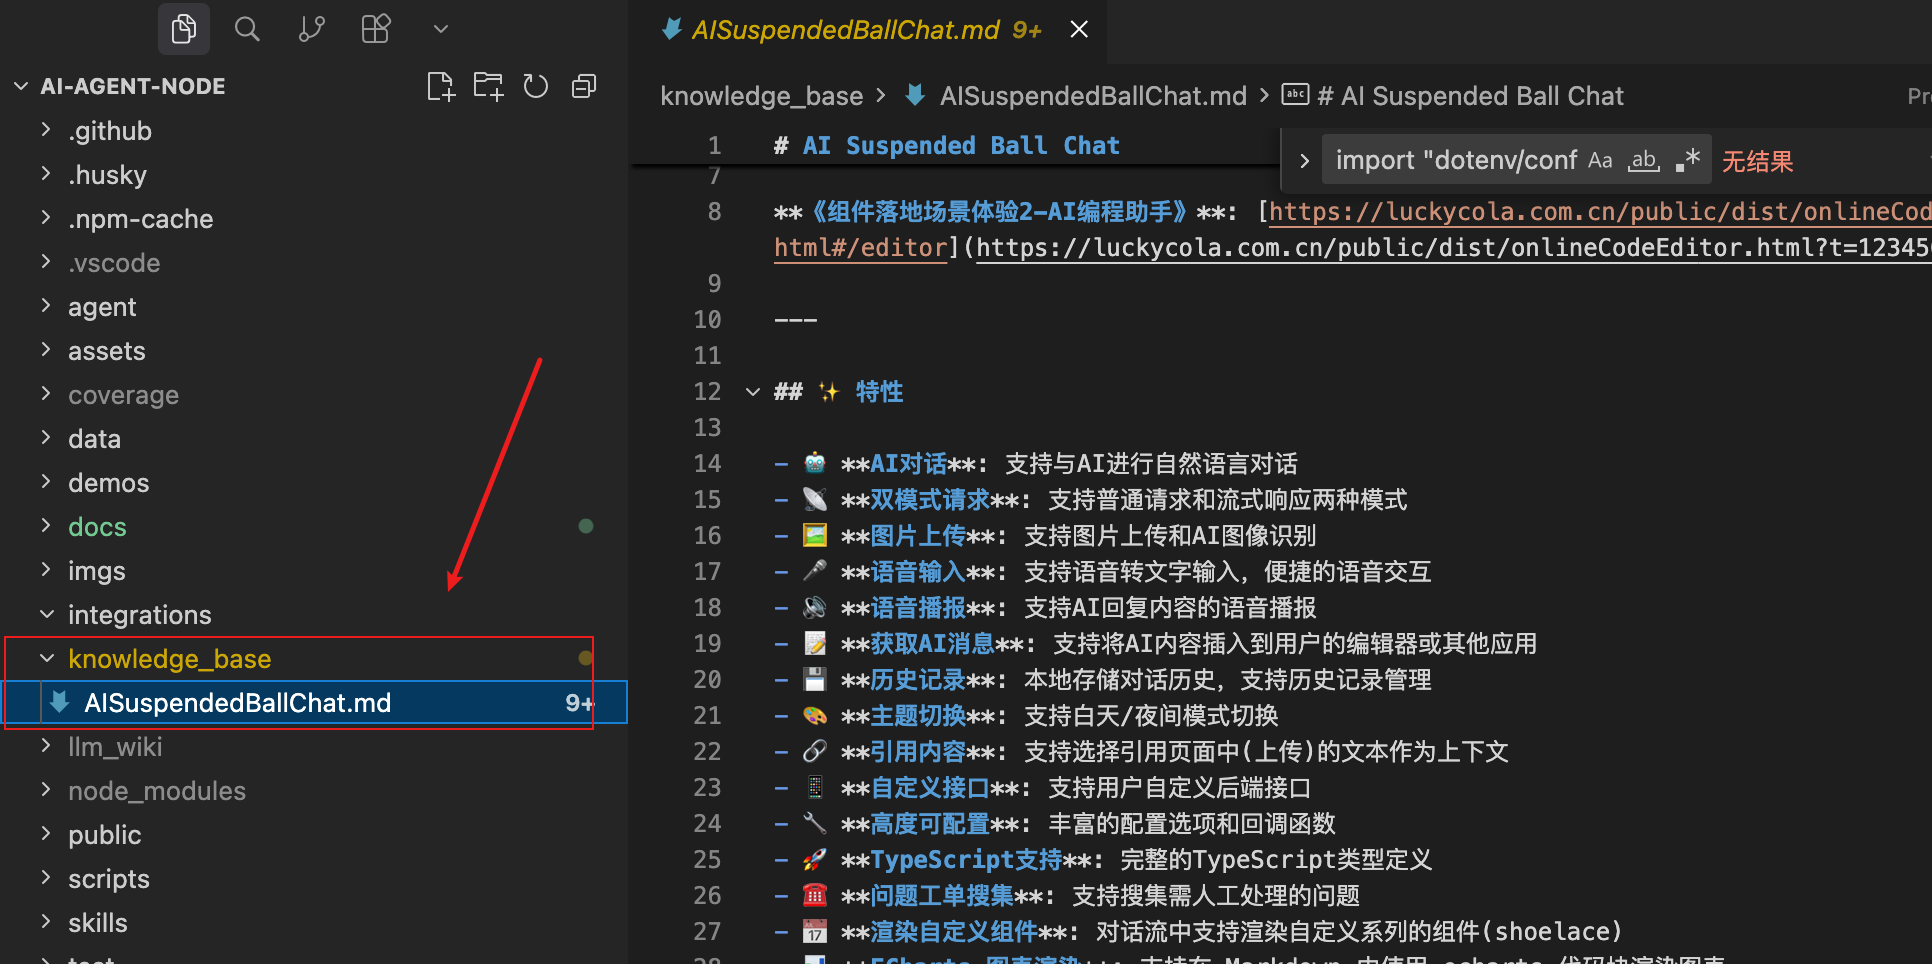The width and height of the screenshot is (1932, 964).
Task: Toggle Replace in the find widget
Action: [1304, 161]
